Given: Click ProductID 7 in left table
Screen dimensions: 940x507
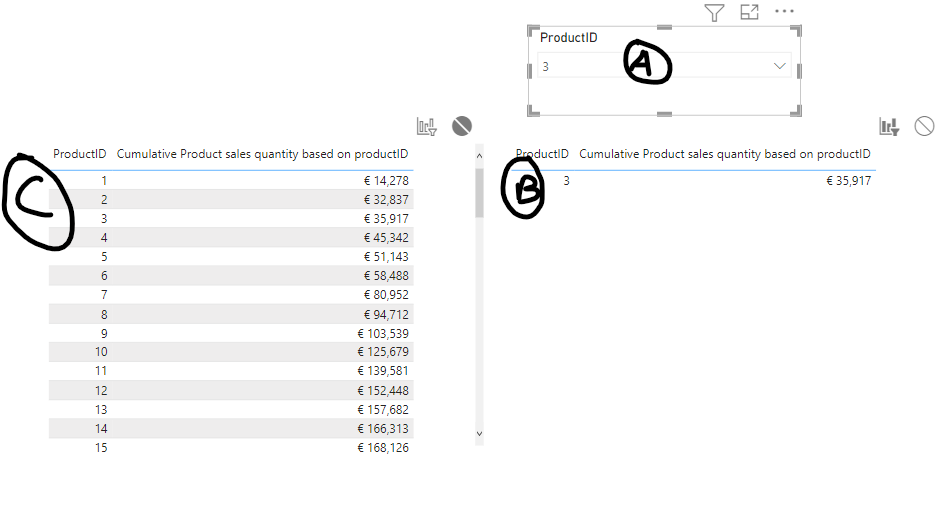Looking at the screenshot, I should click(104, 295).
